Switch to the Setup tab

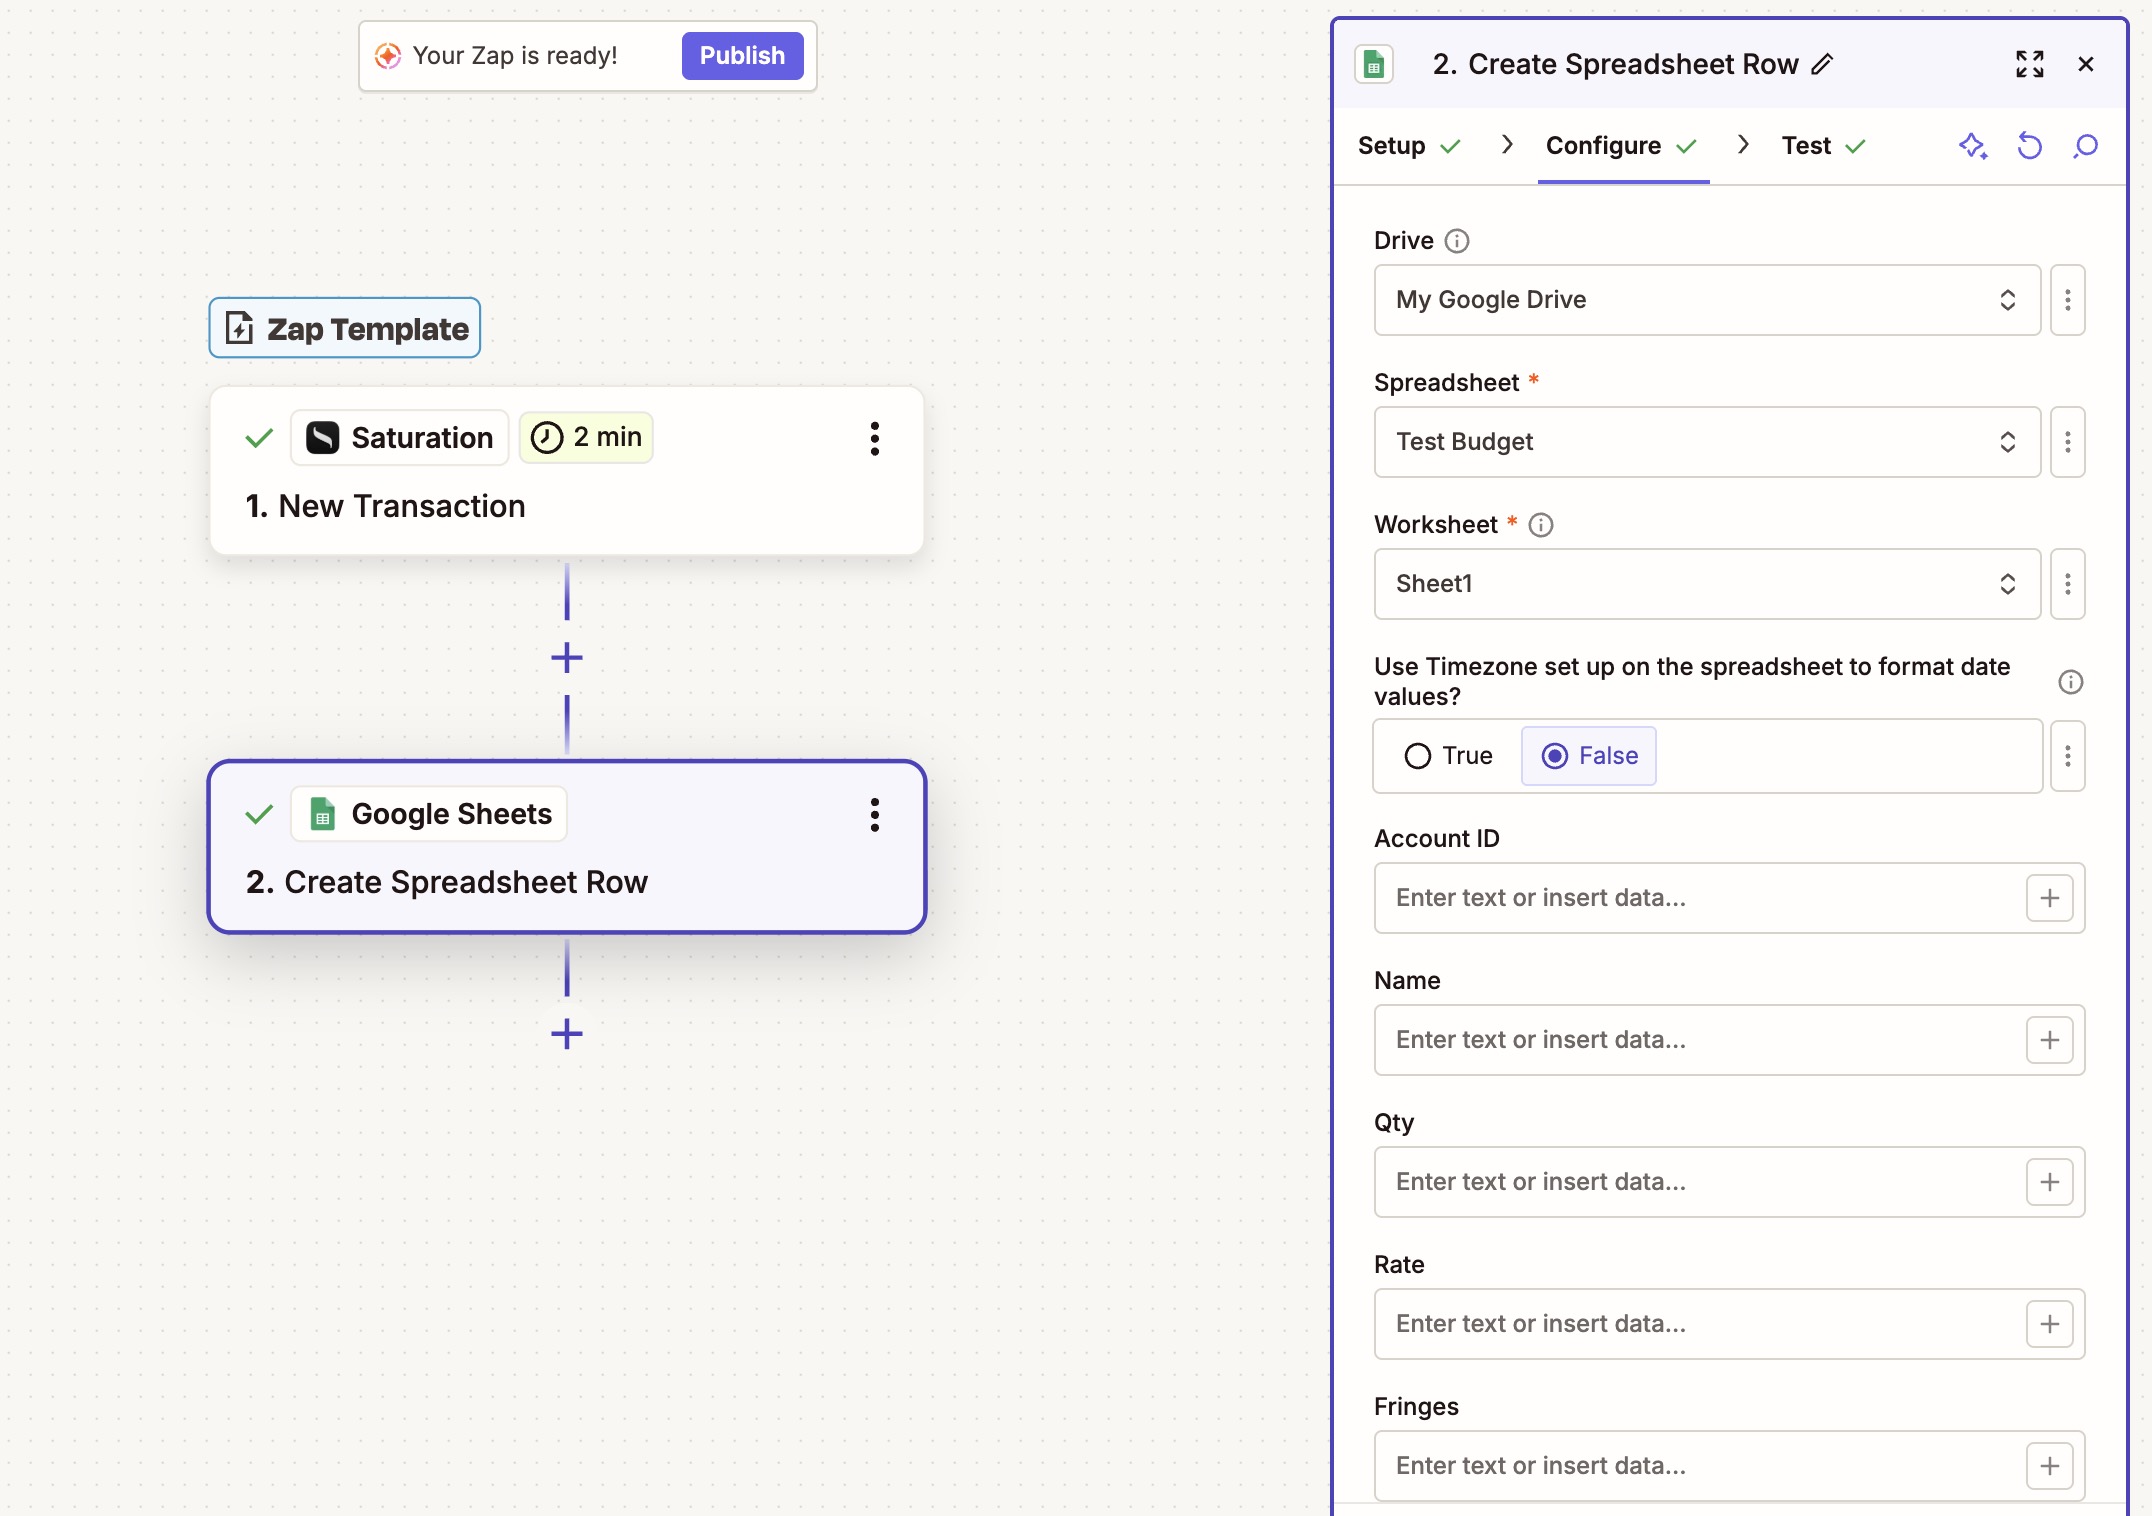[1409, 146]
